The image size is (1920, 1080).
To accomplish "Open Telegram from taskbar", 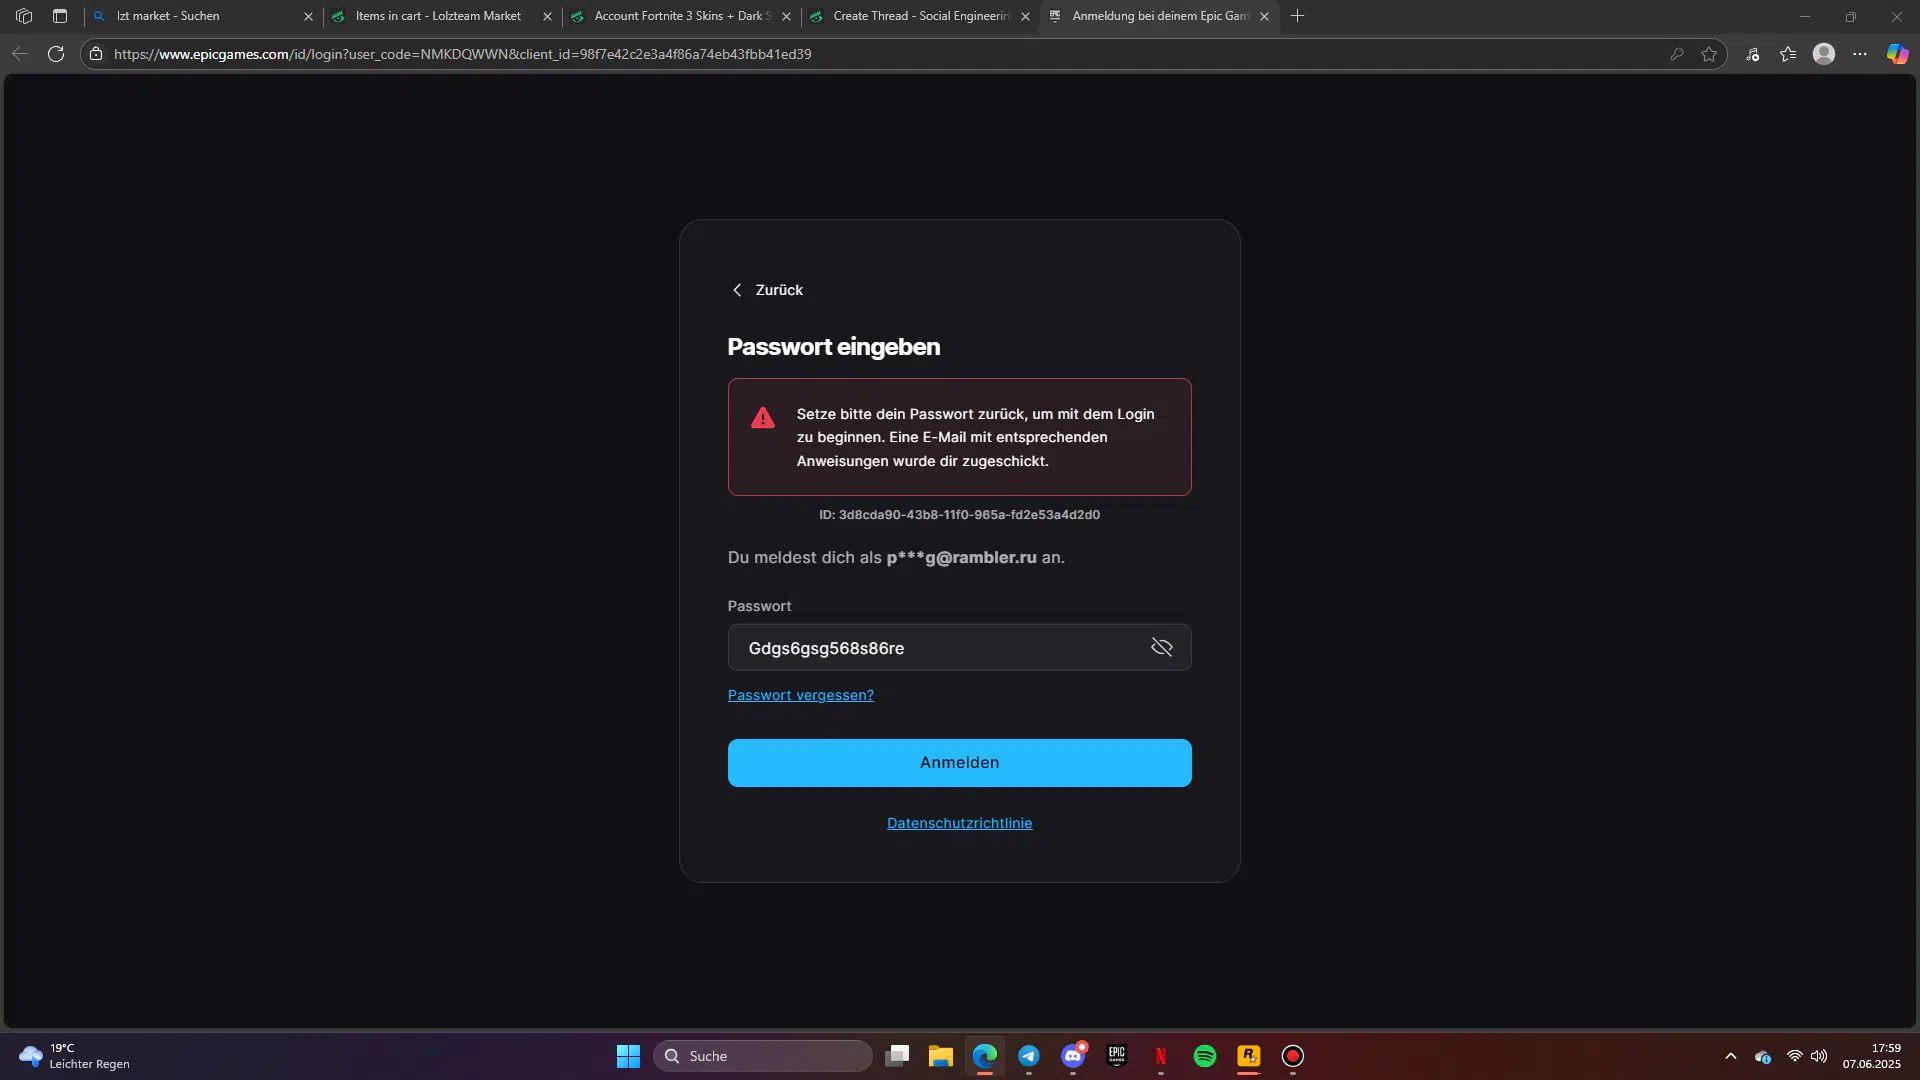I will point(1029,1056).
